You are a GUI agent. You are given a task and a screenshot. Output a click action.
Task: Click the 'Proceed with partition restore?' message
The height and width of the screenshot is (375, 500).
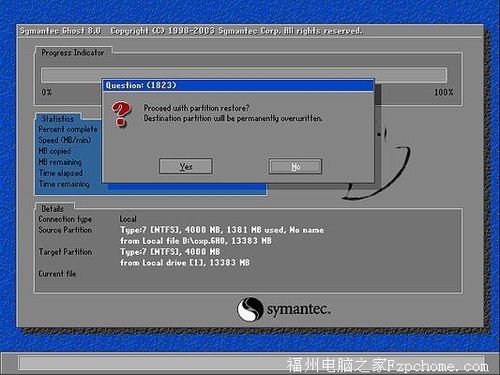click(x=196, y=108)
